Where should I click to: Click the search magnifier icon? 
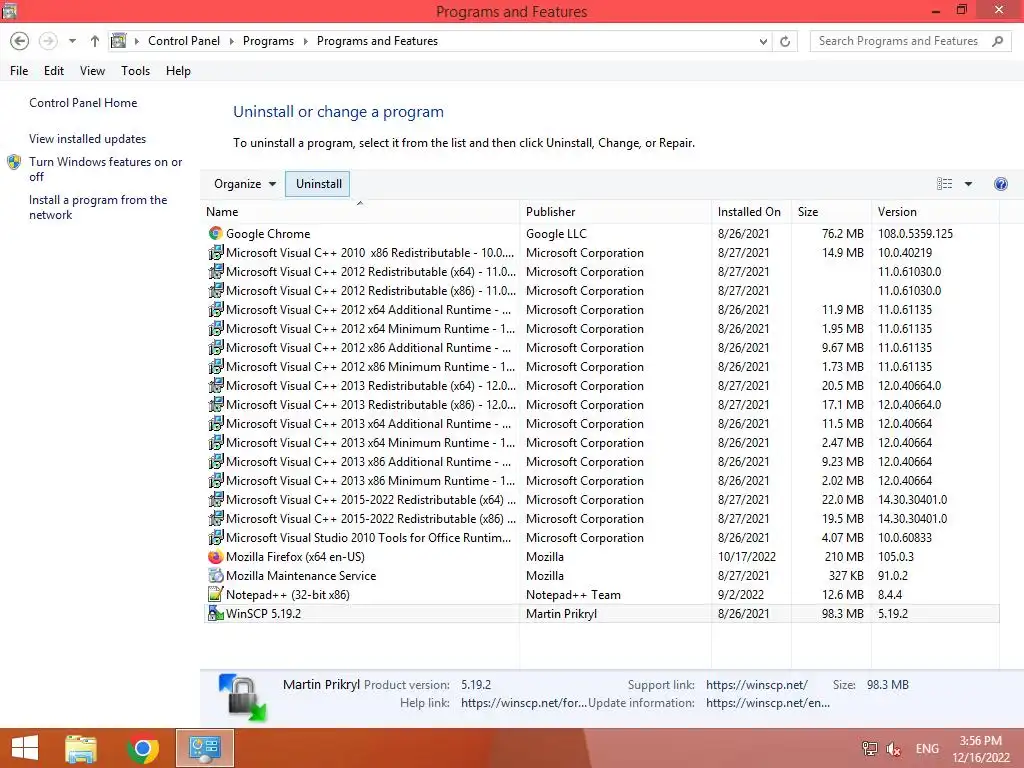click(997, 41)
